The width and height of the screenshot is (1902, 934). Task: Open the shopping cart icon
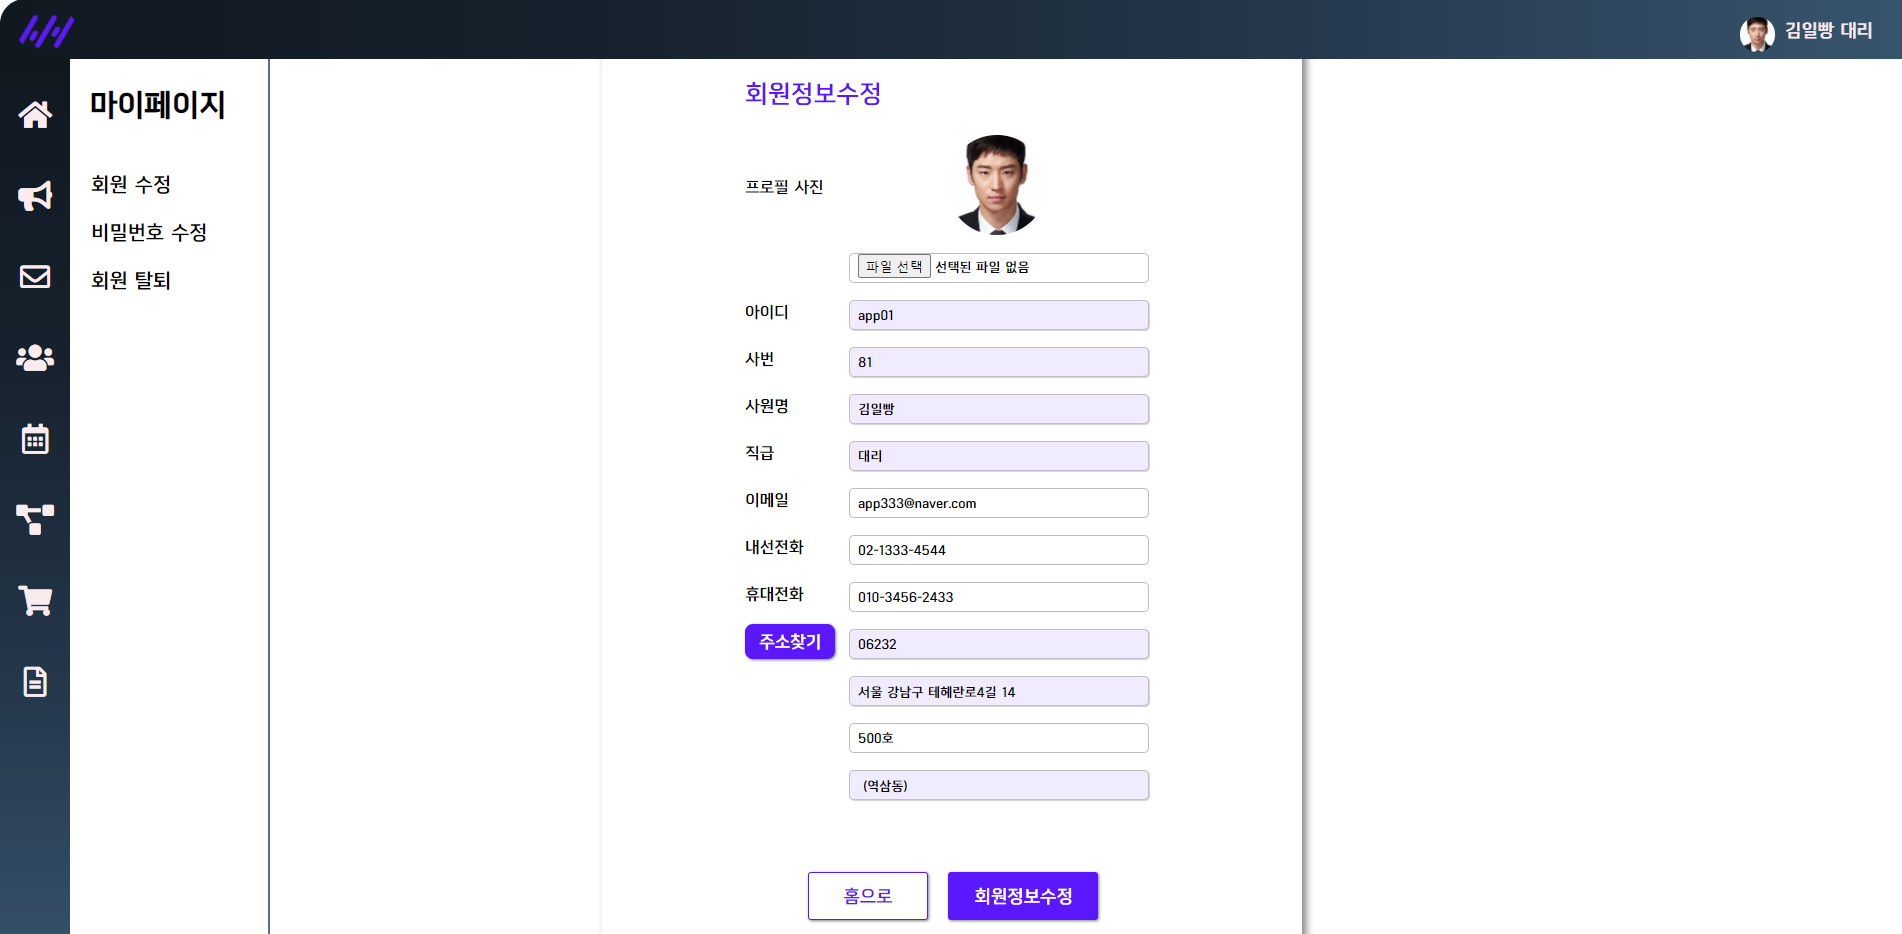[x=35, y=601]
